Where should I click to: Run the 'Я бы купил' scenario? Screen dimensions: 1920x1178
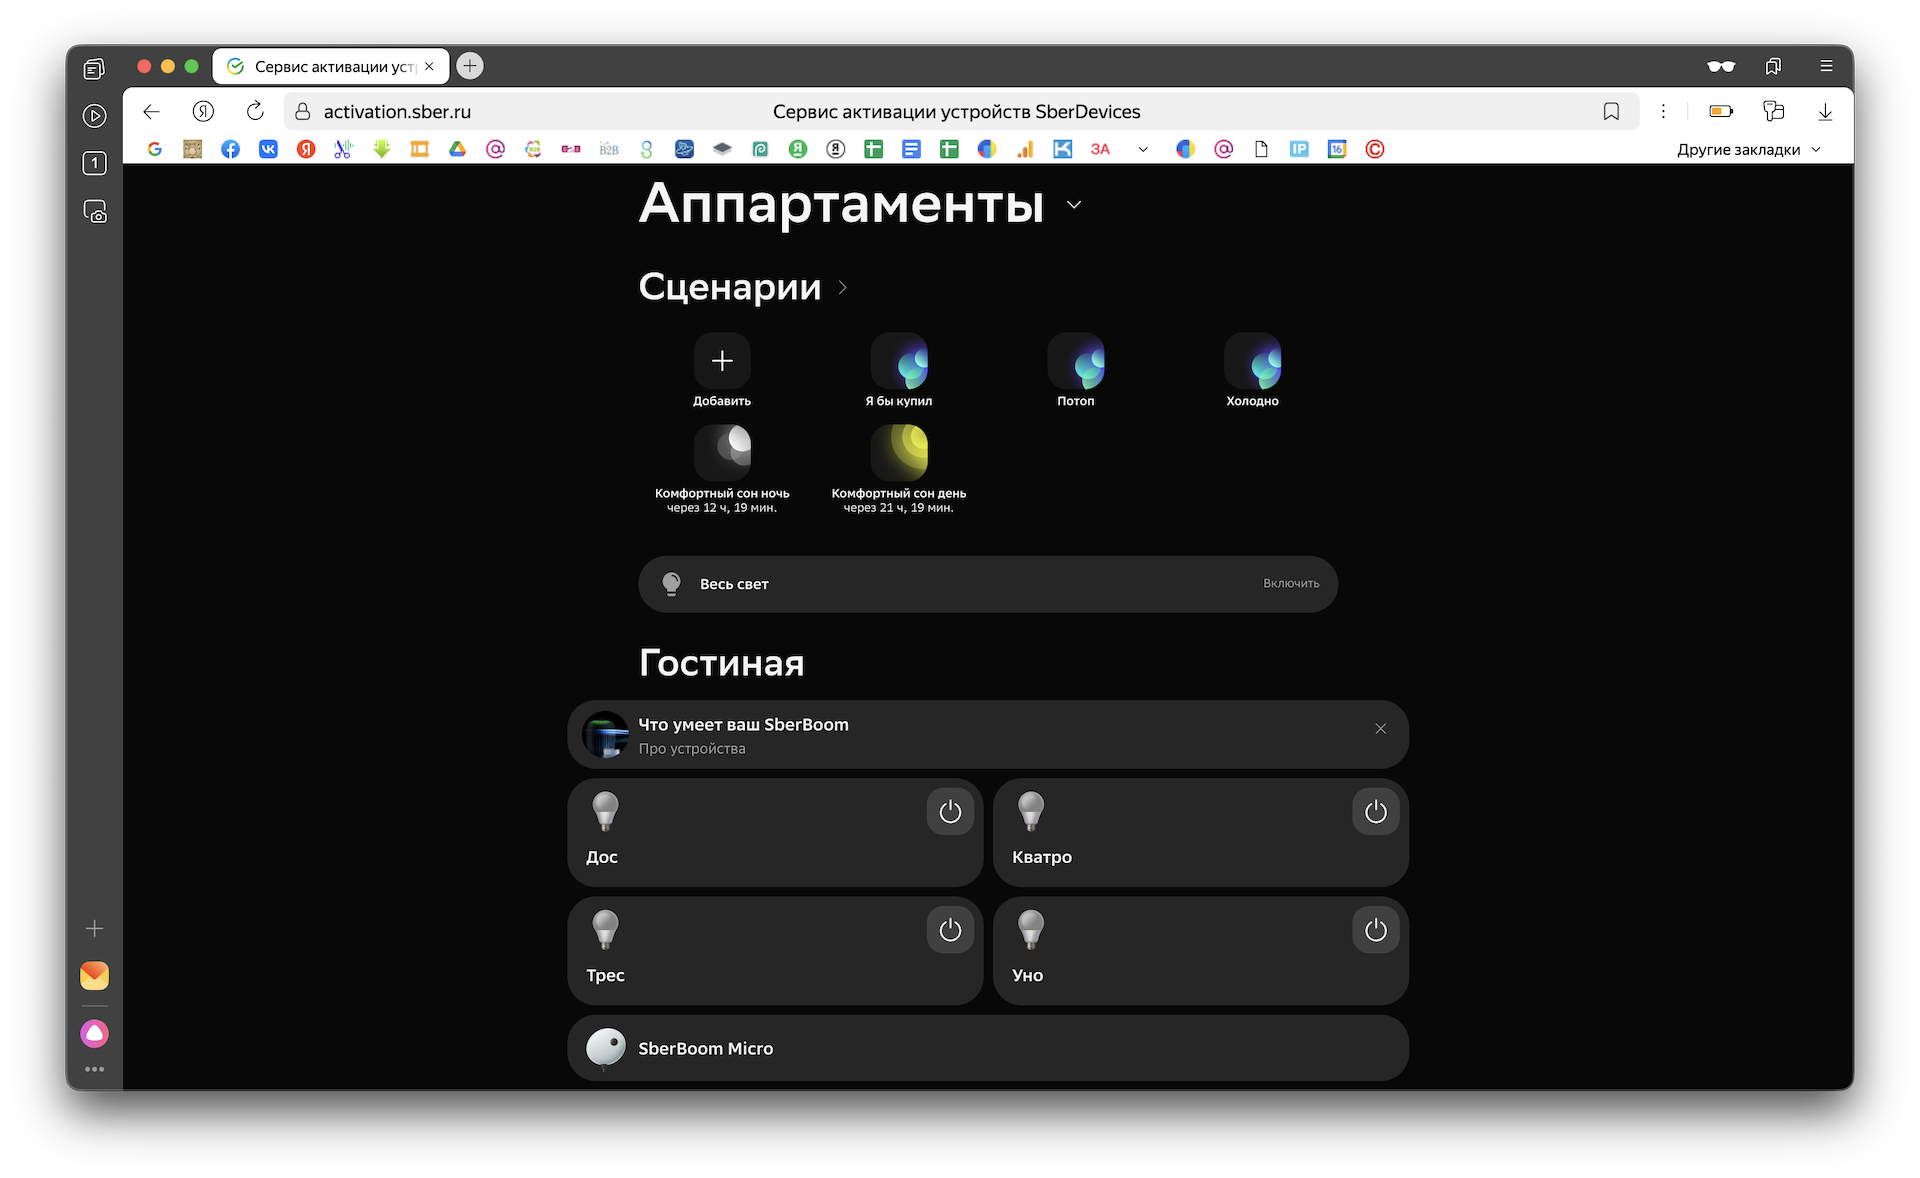[899, 361]
